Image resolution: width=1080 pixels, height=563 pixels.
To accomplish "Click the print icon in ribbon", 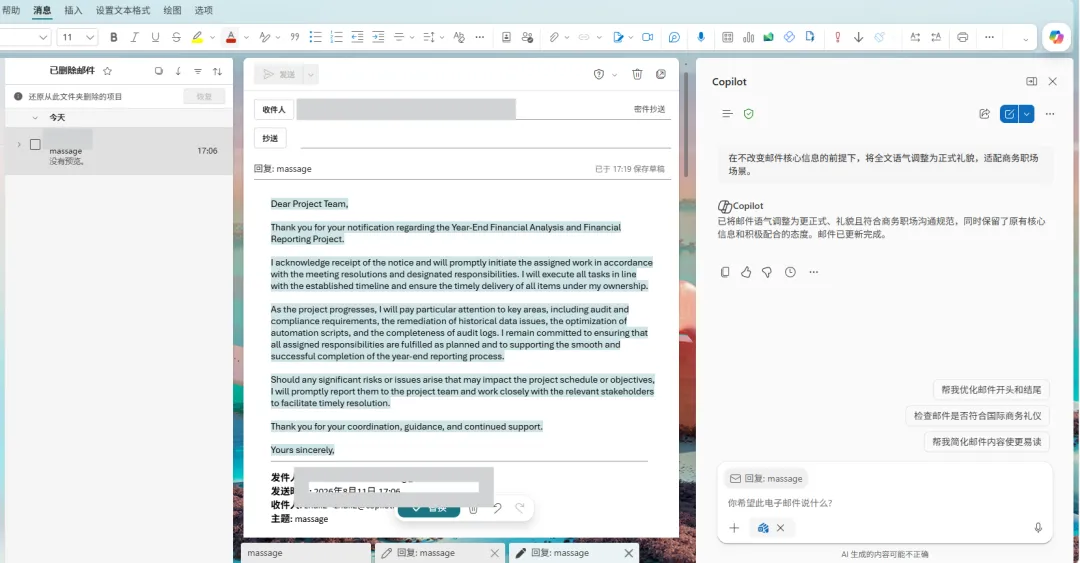I will [962, 37].
